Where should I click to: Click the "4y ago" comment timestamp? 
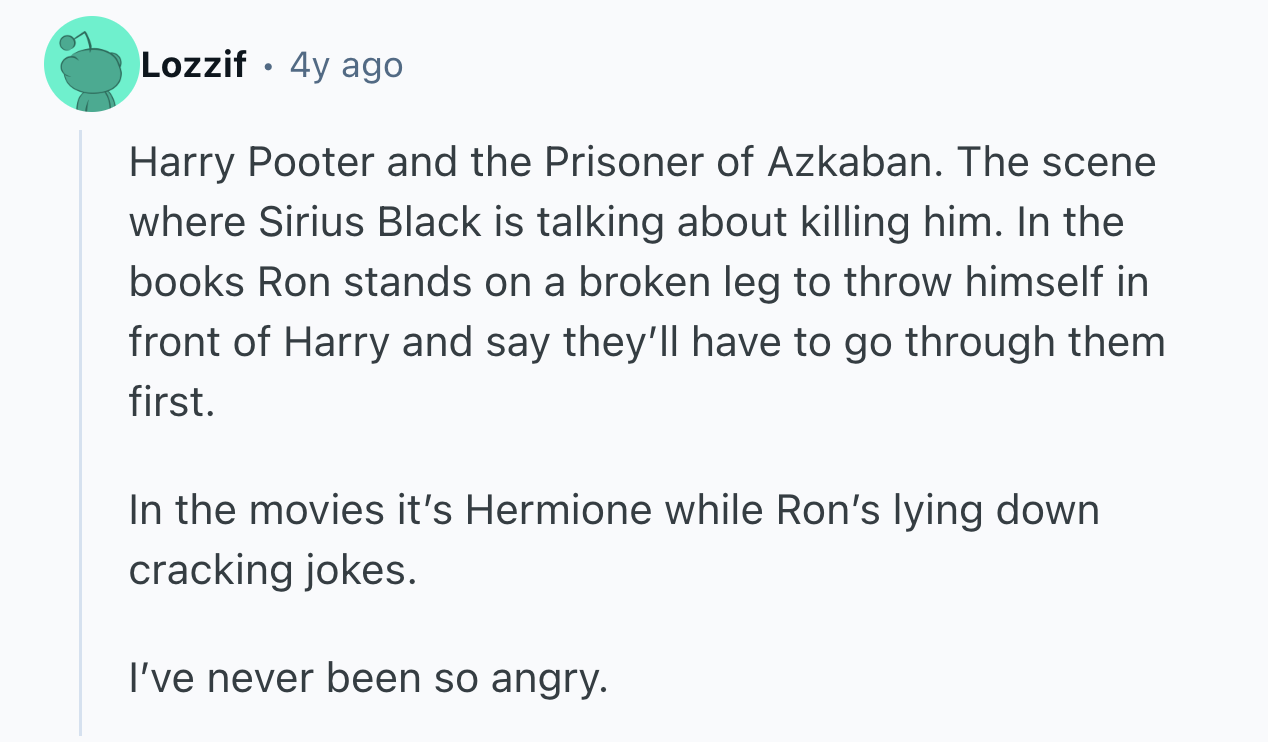pyautogui.click(x=346, y=66)
